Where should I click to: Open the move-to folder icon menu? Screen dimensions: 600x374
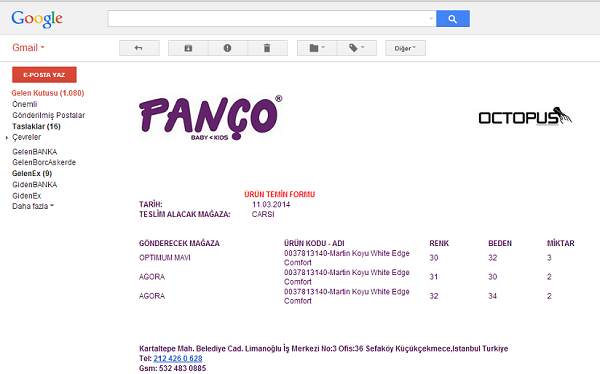[x=317, y=48]
